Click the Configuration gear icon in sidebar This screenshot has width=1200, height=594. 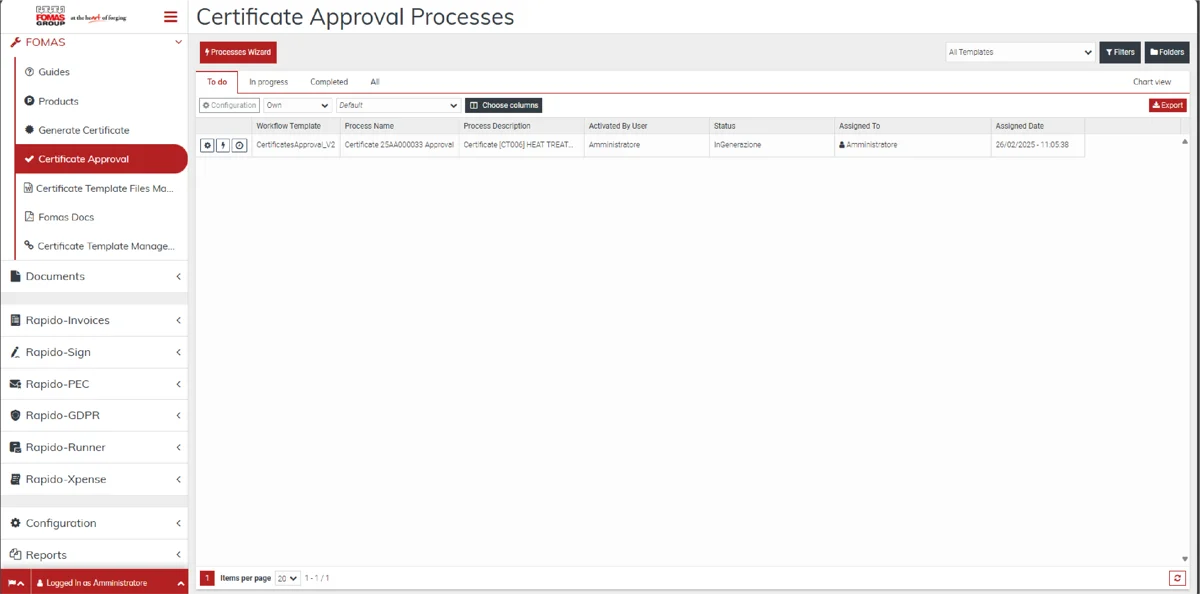(x=15, y=523)
